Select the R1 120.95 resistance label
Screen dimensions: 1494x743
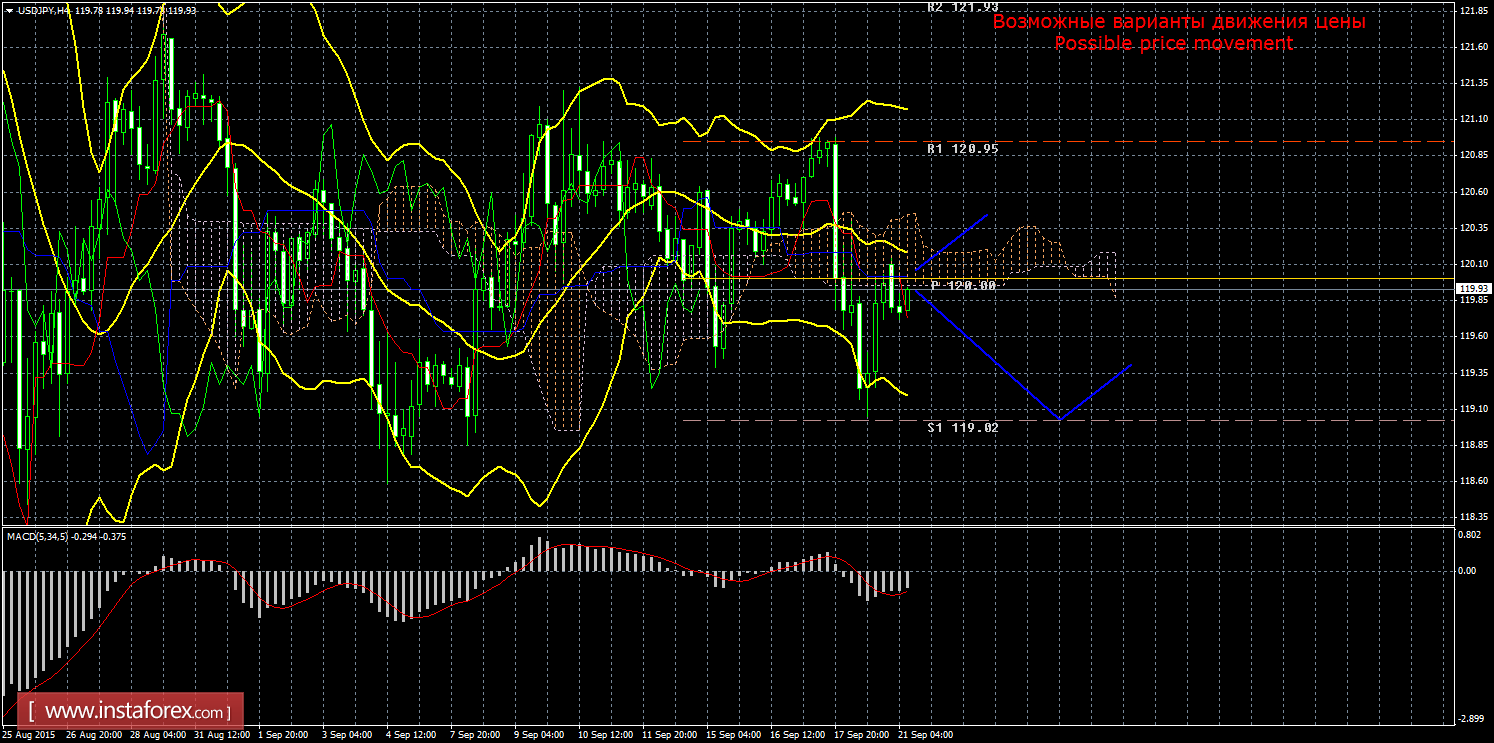tap(962, 148)
